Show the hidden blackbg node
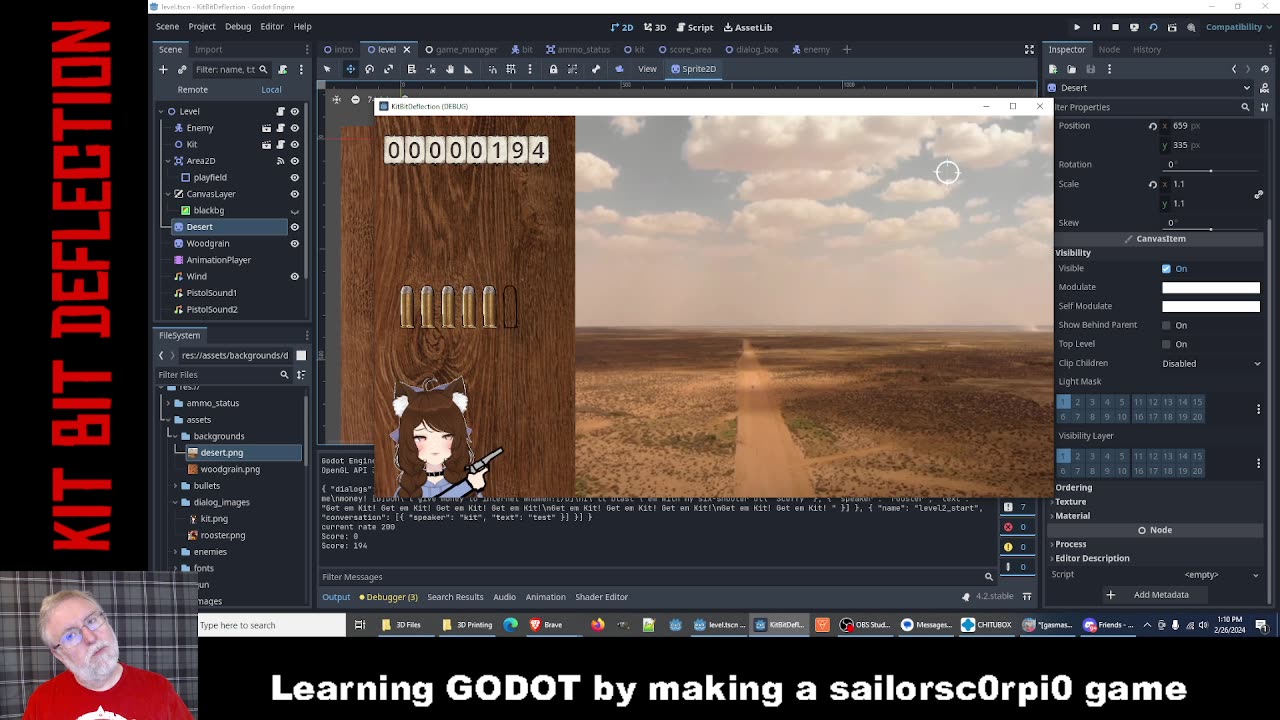The width and height of the screenshot is (1280, 720). (x=294, y=210)
